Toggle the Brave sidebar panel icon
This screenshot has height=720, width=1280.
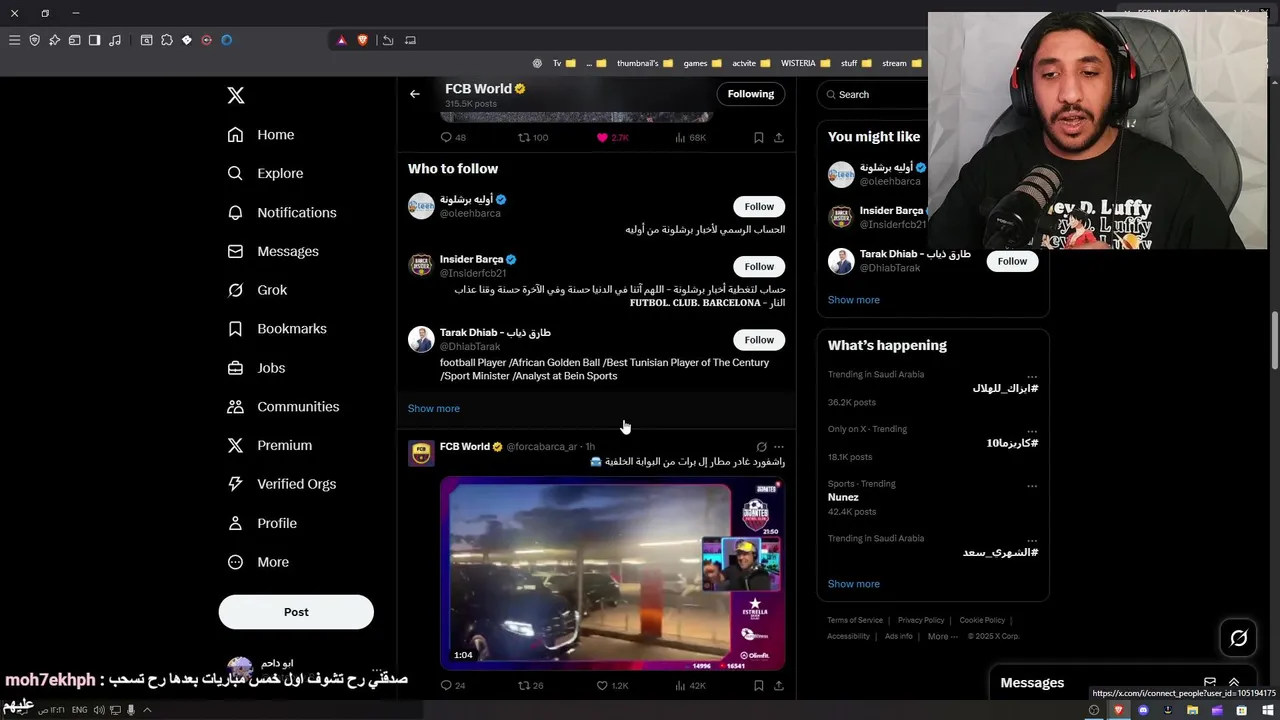[94, 40]
